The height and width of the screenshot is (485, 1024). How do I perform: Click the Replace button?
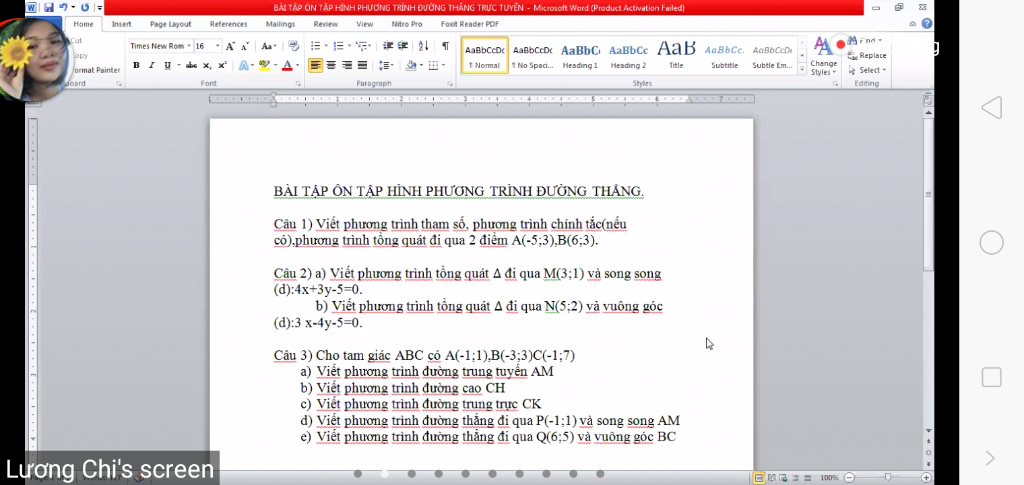tap(867, 55)
